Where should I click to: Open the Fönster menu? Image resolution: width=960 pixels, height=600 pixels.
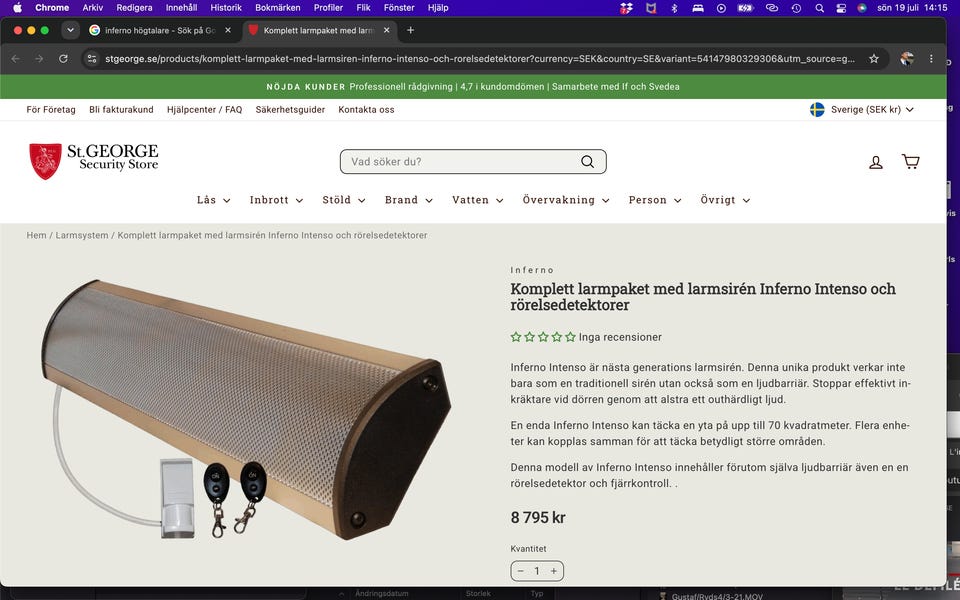(x=399, y=8)
